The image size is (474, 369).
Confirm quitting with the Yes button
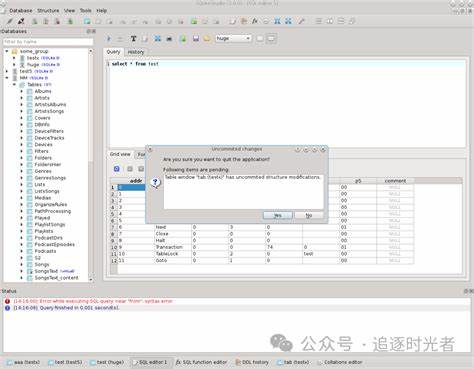tap(278, 215)
